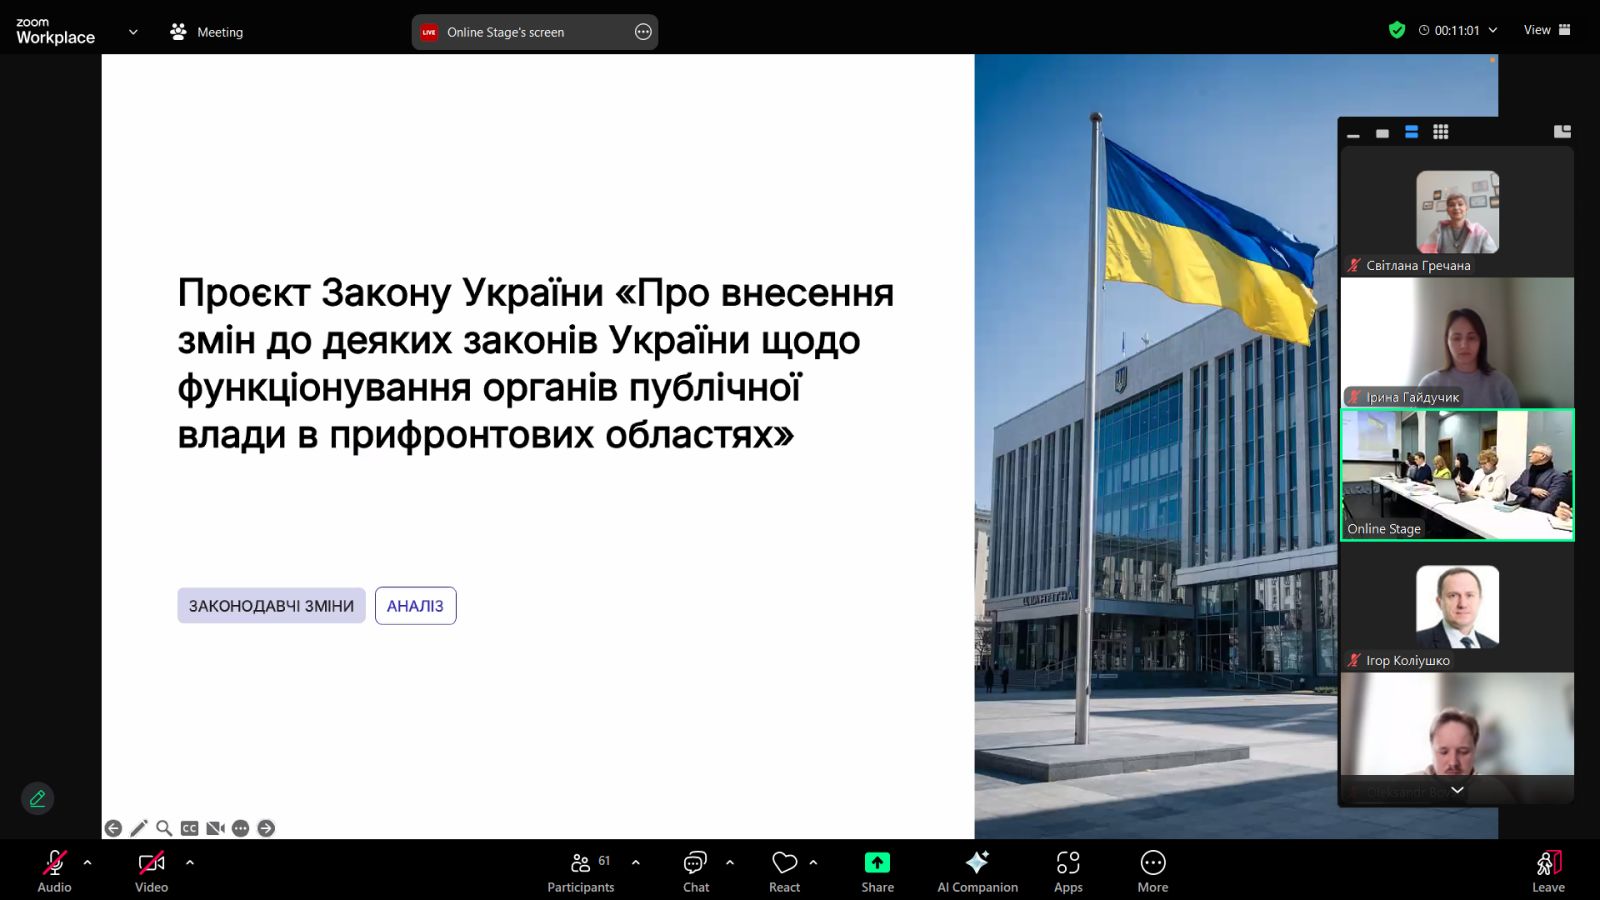Click the magnifier zoom icon on slide
The image size is (1600, 900).
[164, 828]
